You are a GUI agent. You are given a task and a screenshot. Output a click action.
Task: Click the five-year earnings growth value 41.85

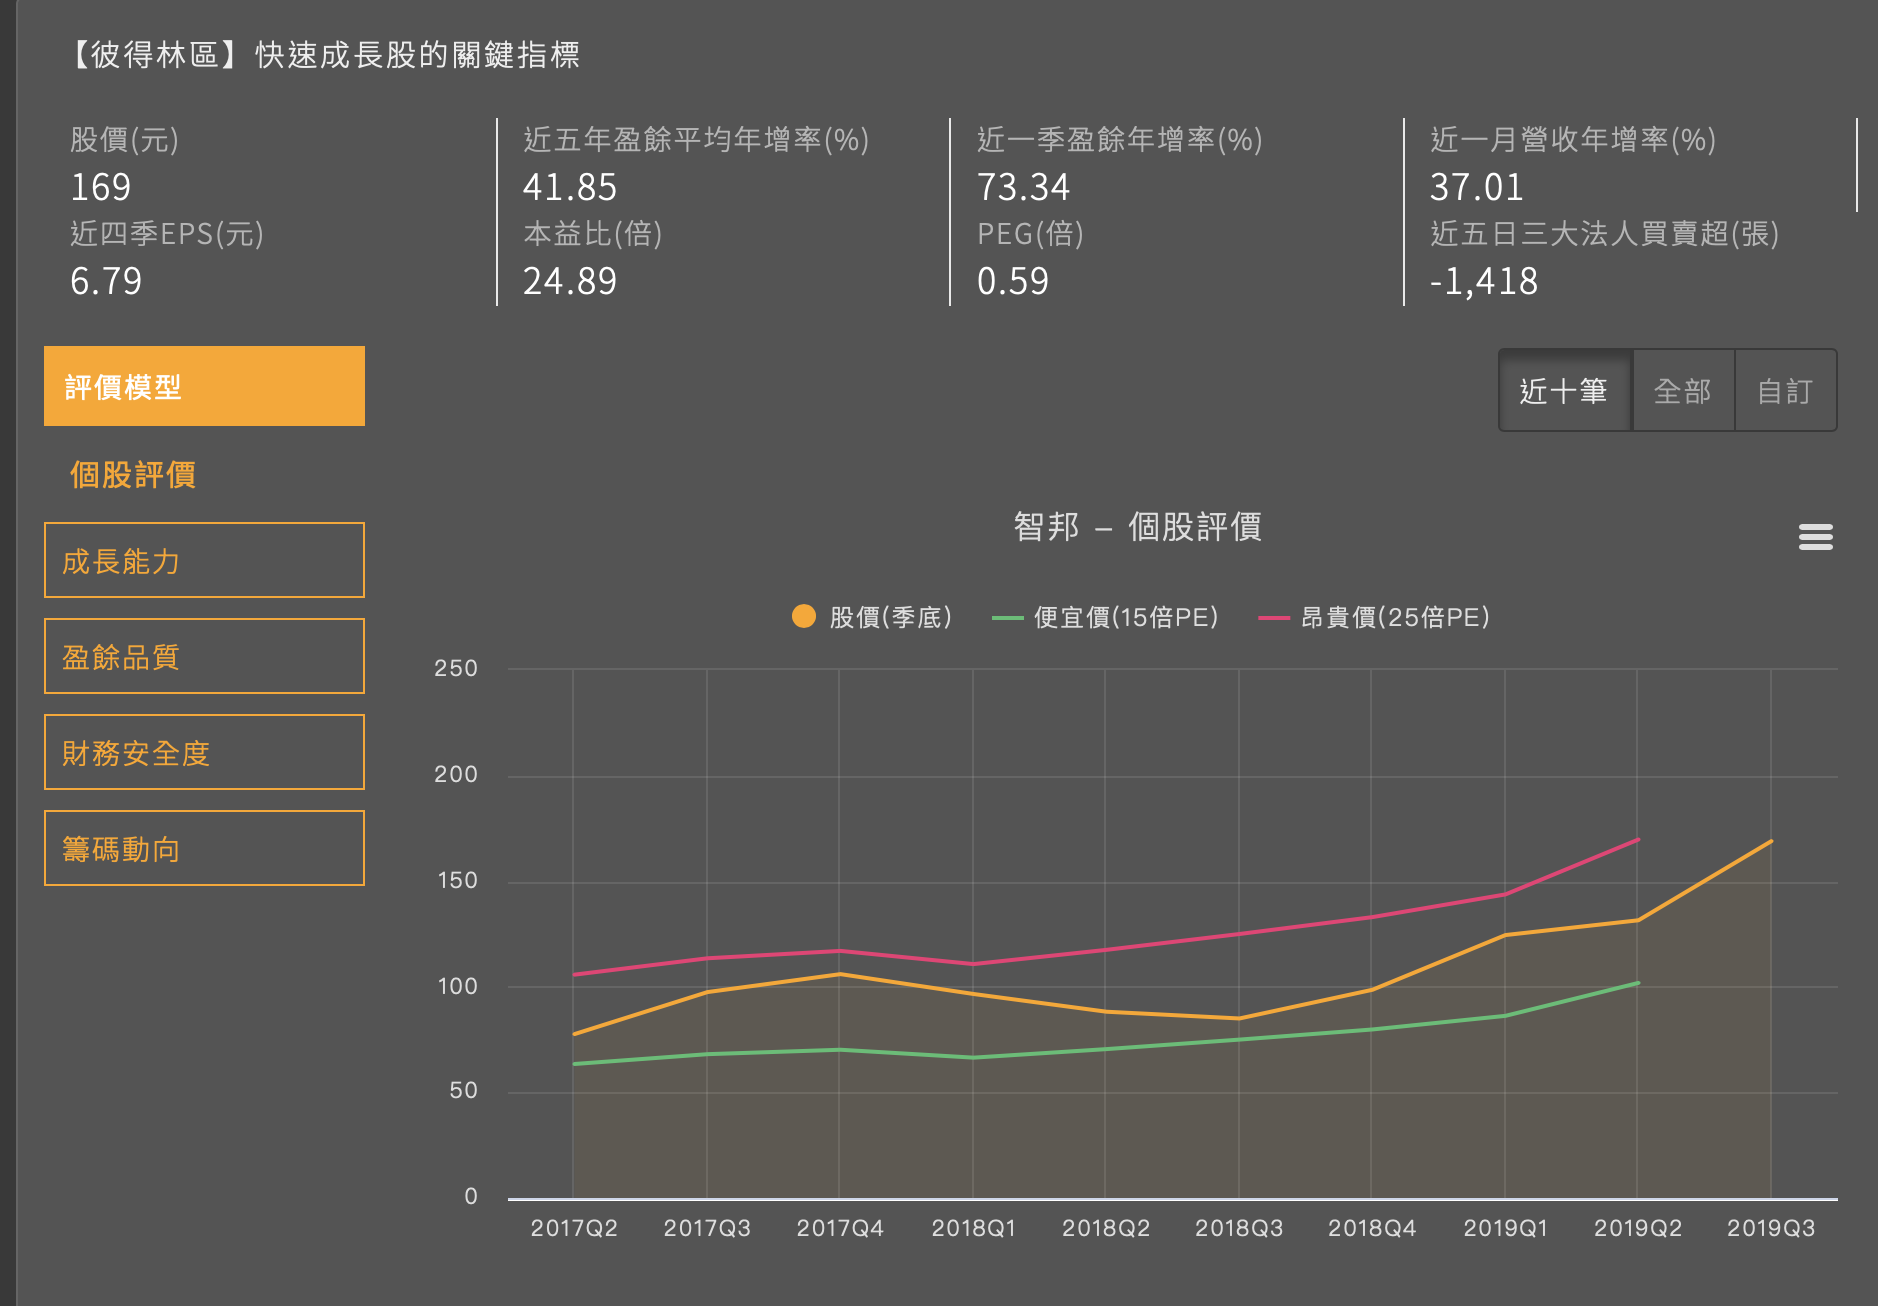tap(570, 187)
